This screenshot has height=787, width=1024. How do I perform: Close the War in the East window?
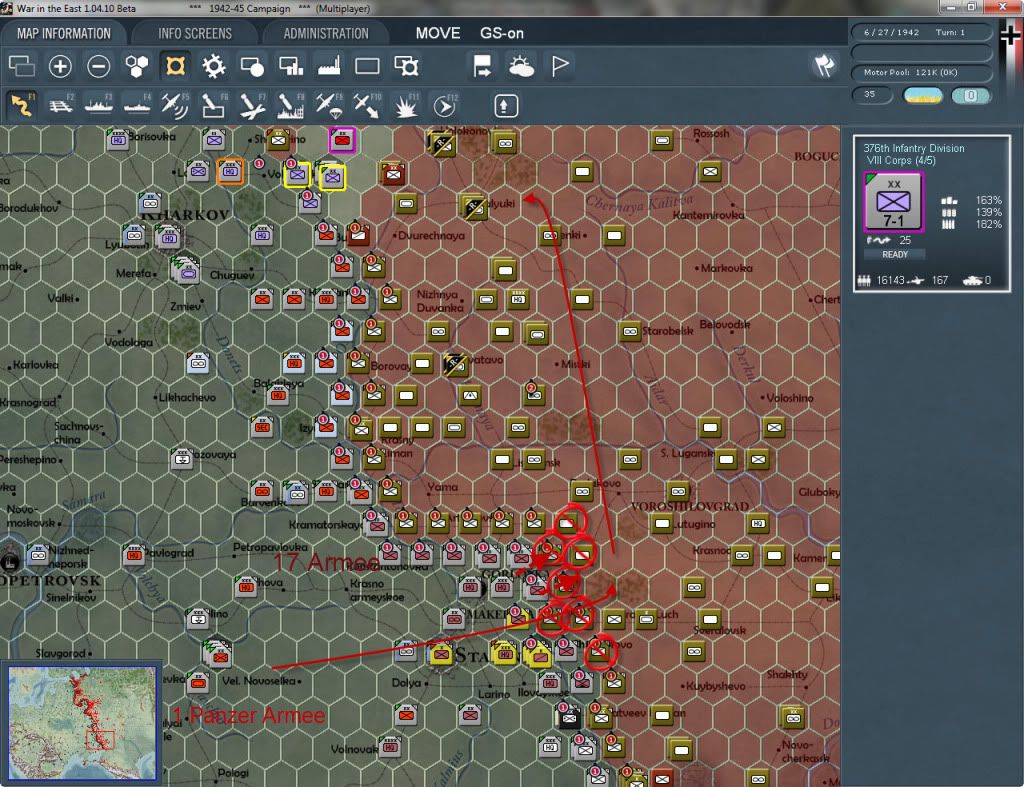tap(1003, 7)
